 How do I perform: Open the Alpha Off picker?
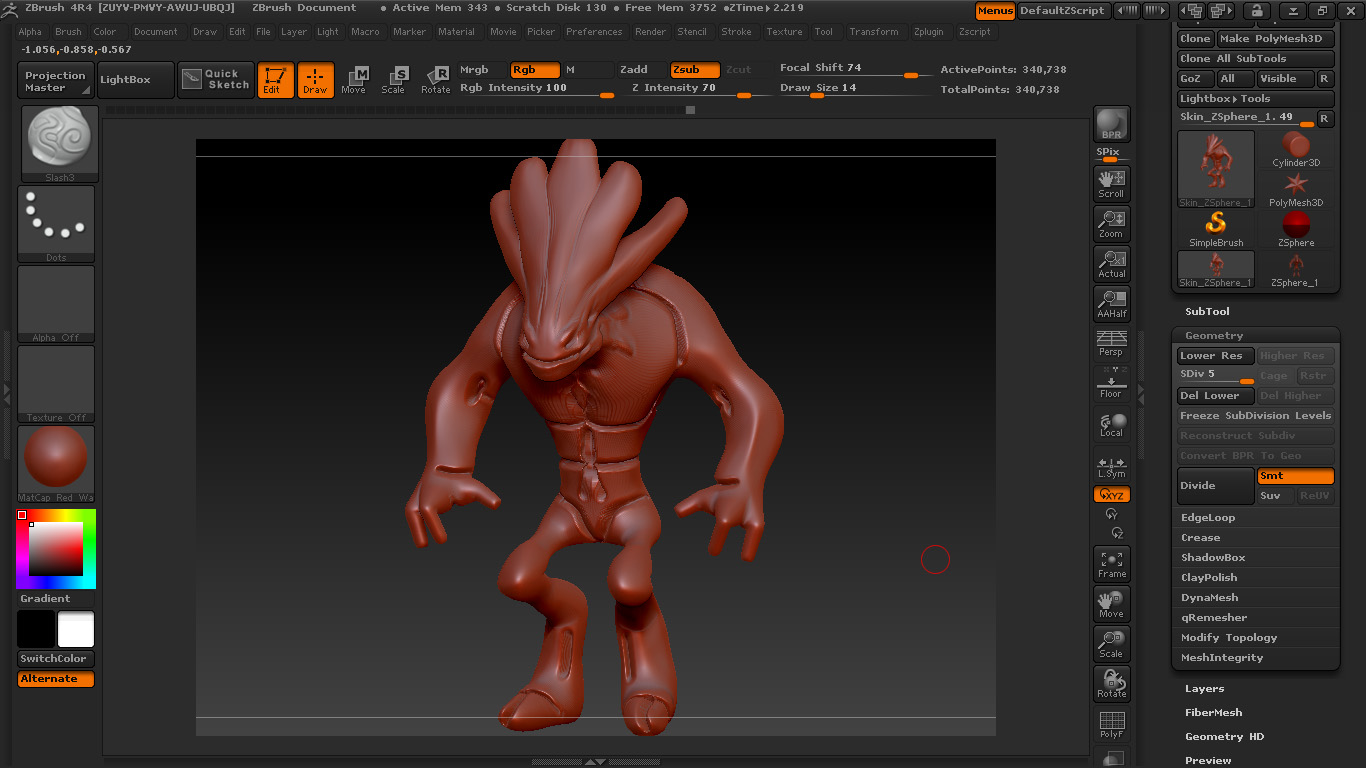tap(56, 304)
